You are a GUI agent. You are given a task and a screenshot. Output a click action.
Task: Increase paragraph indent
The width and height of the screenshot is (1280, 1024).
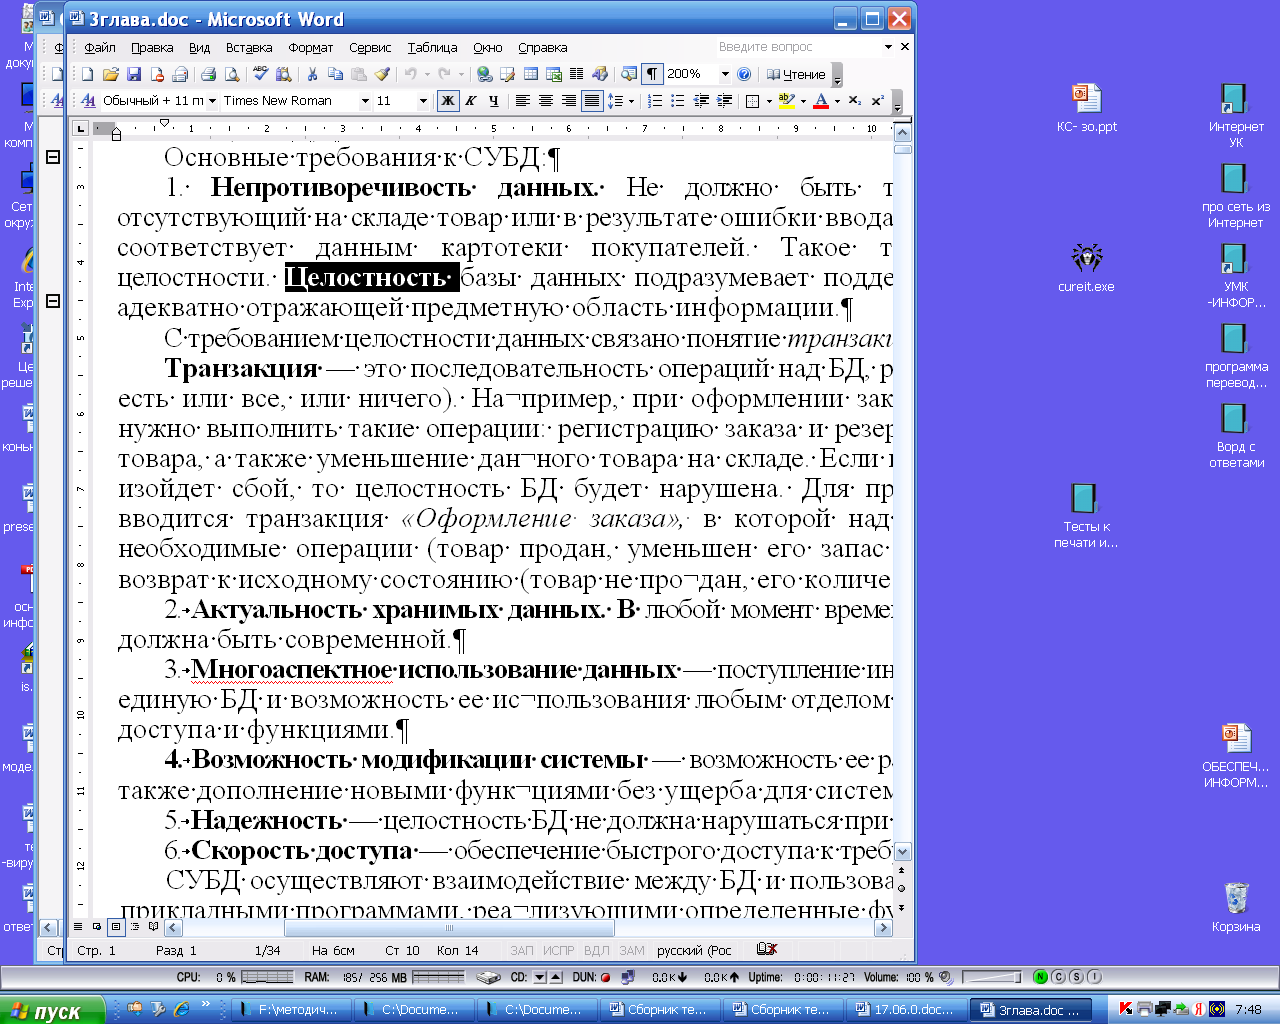point(724,101)
